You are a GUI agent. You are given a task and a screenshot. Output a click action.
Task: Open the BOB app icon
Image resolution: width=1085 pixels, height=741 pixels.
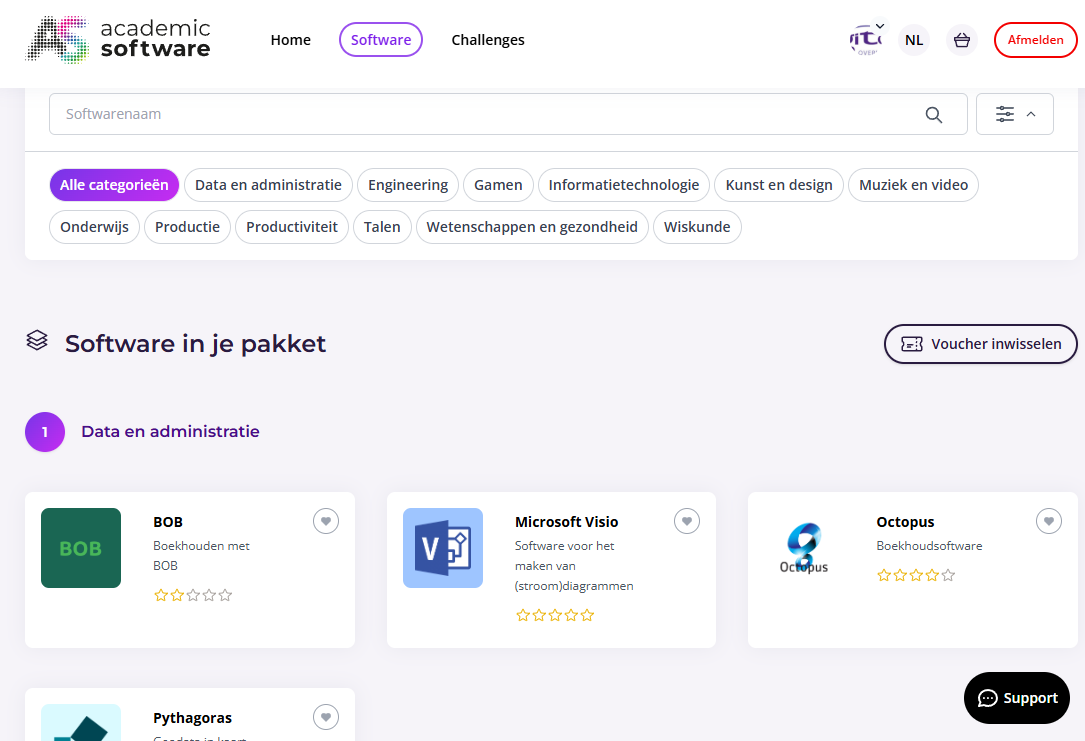click(x=81, y=548)
